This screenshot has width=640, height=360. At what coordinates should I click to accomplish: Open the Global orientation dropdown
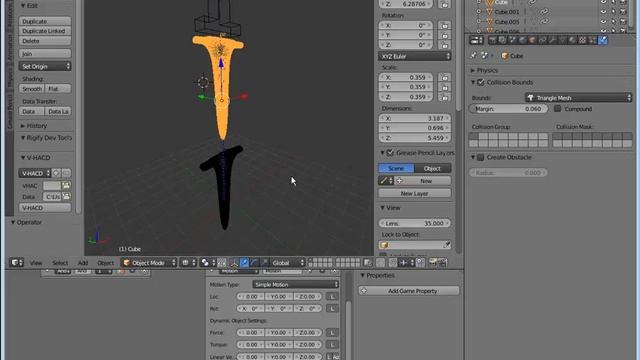(287, 262)
